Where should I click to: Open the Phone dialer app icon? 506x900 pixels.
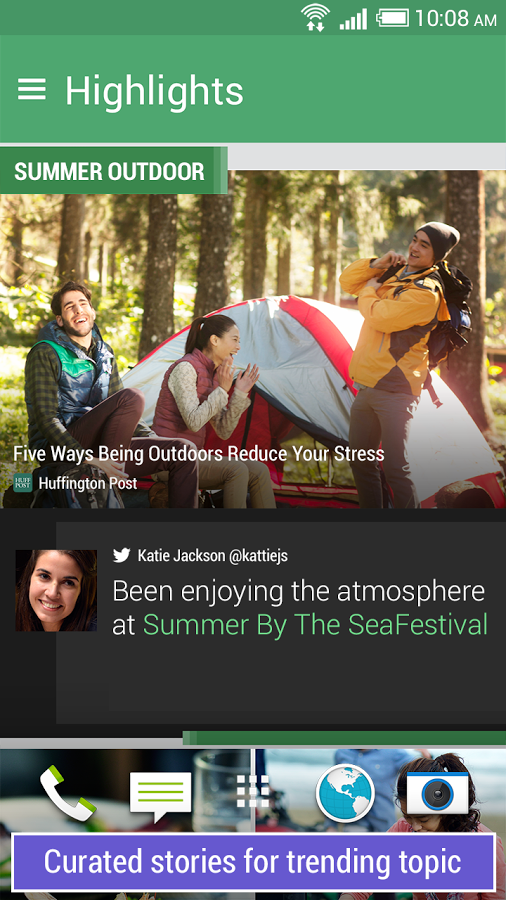pos(68,793)
